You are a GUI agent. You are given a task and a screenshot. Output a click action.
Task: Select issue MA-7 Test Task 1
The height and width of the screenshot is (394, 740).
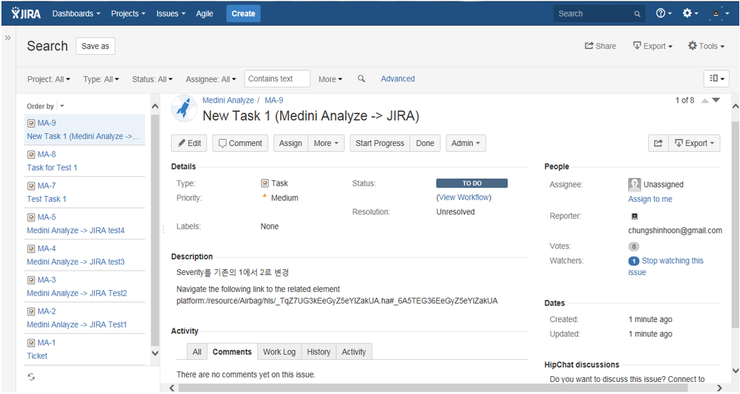(x=84, y=192)
